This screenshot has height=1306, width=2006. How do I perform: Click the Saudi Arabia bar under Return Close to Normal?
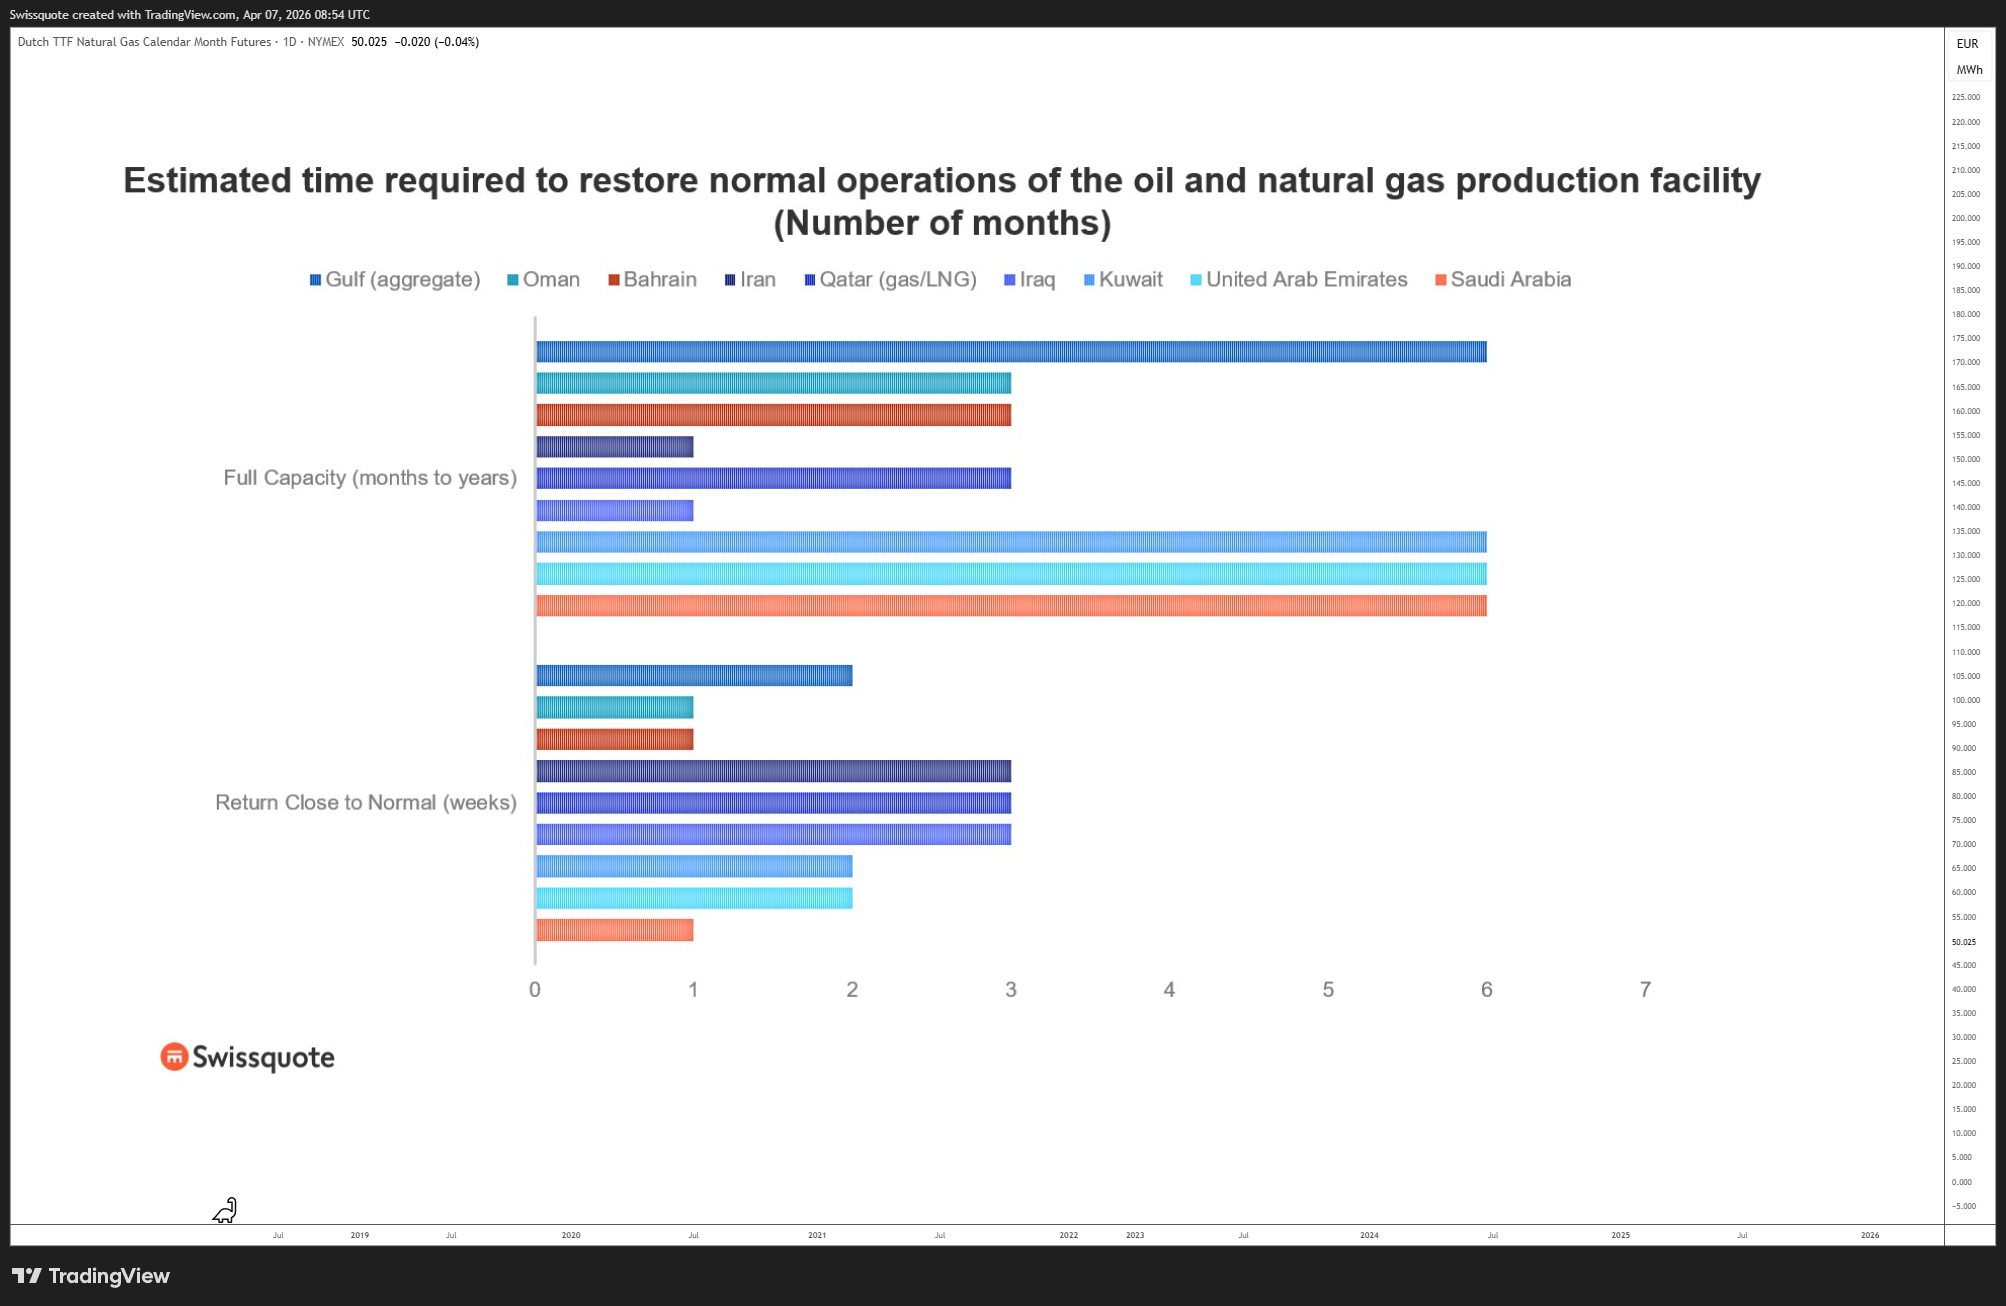coord(614,930)
